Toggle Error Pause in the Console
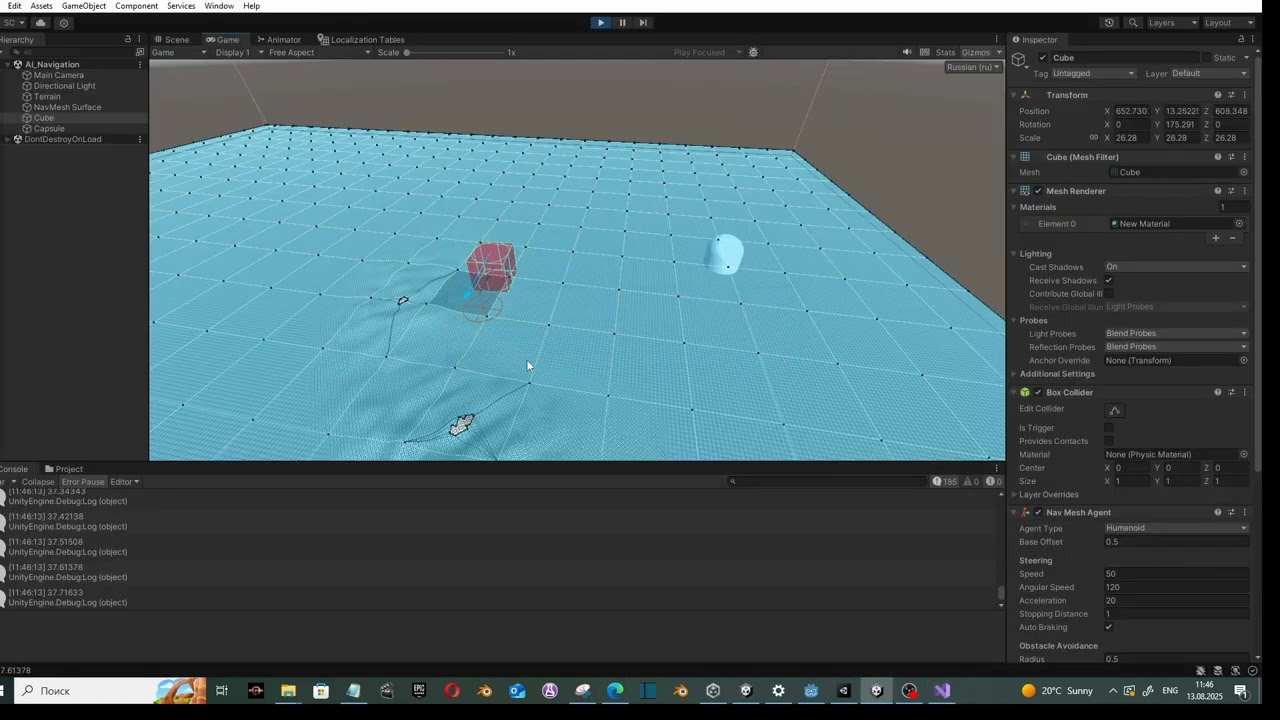1280x720 pixels. click(x=82, y=482)
